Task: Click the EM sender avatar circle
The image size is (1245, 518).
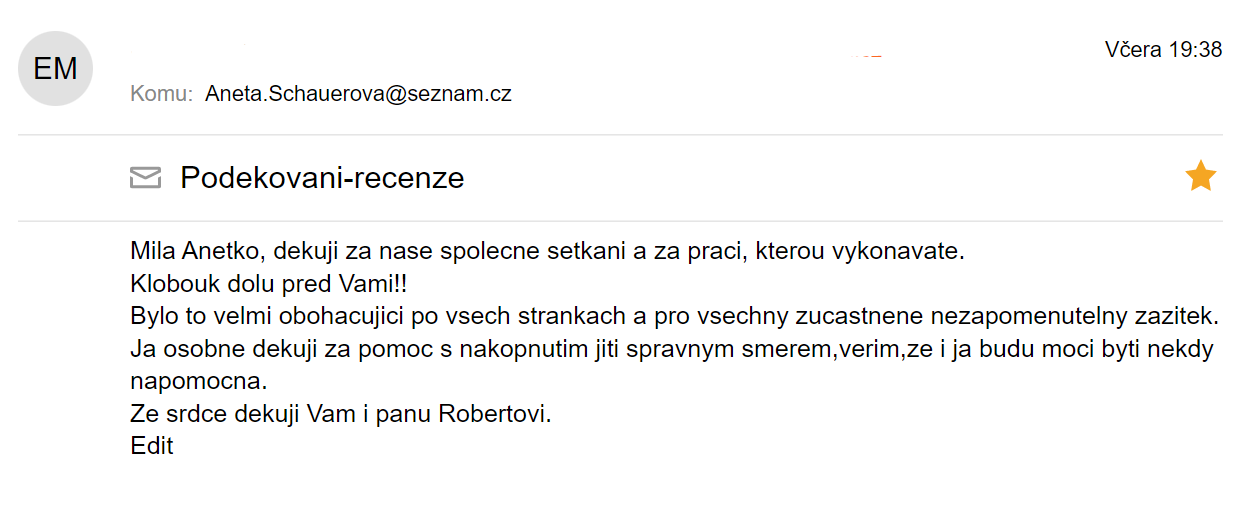Action: [56, 69]
